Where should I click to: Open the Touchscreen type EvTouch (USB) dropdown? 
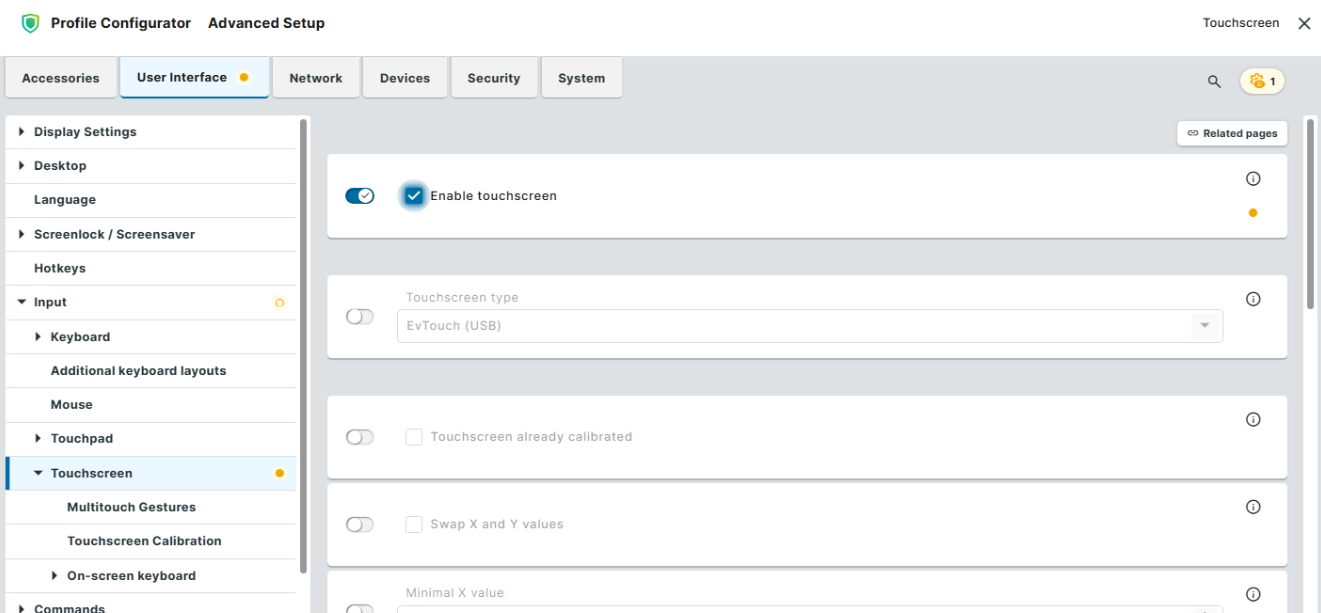click(810, 325)
